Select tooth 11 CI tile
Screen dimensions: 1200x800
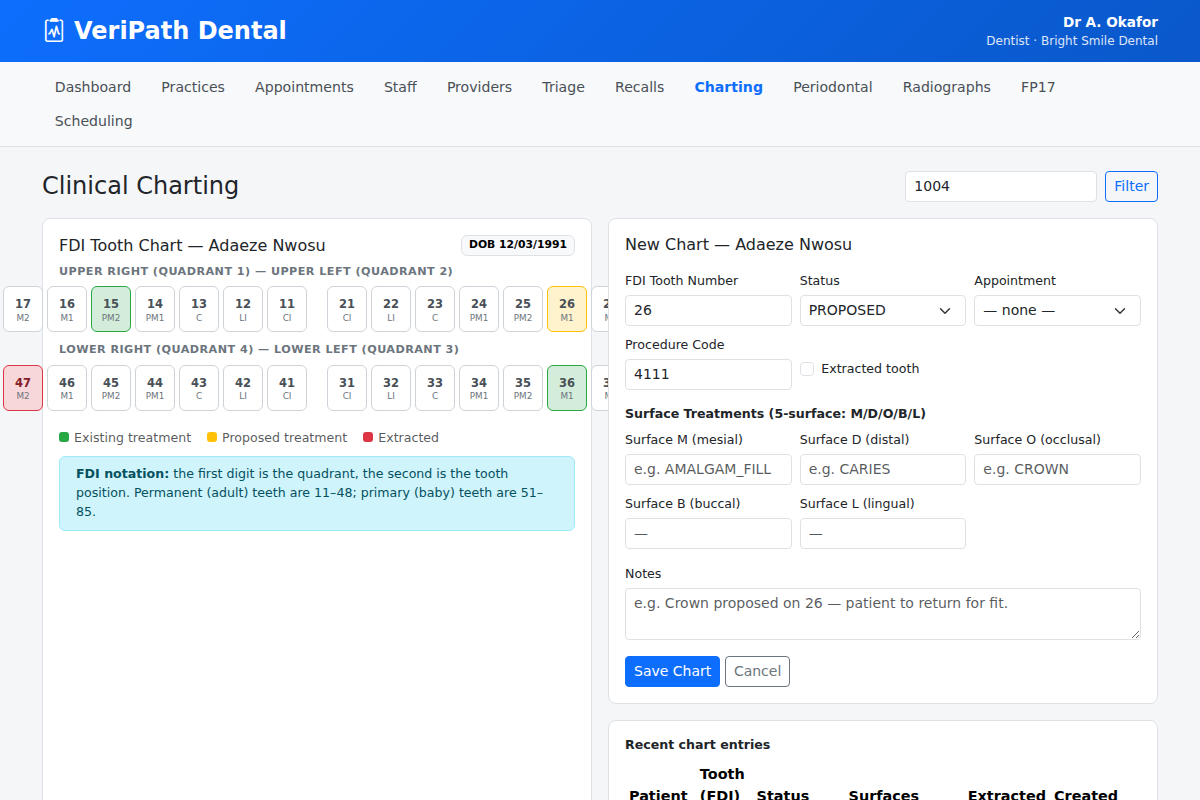tap(287, 309)
